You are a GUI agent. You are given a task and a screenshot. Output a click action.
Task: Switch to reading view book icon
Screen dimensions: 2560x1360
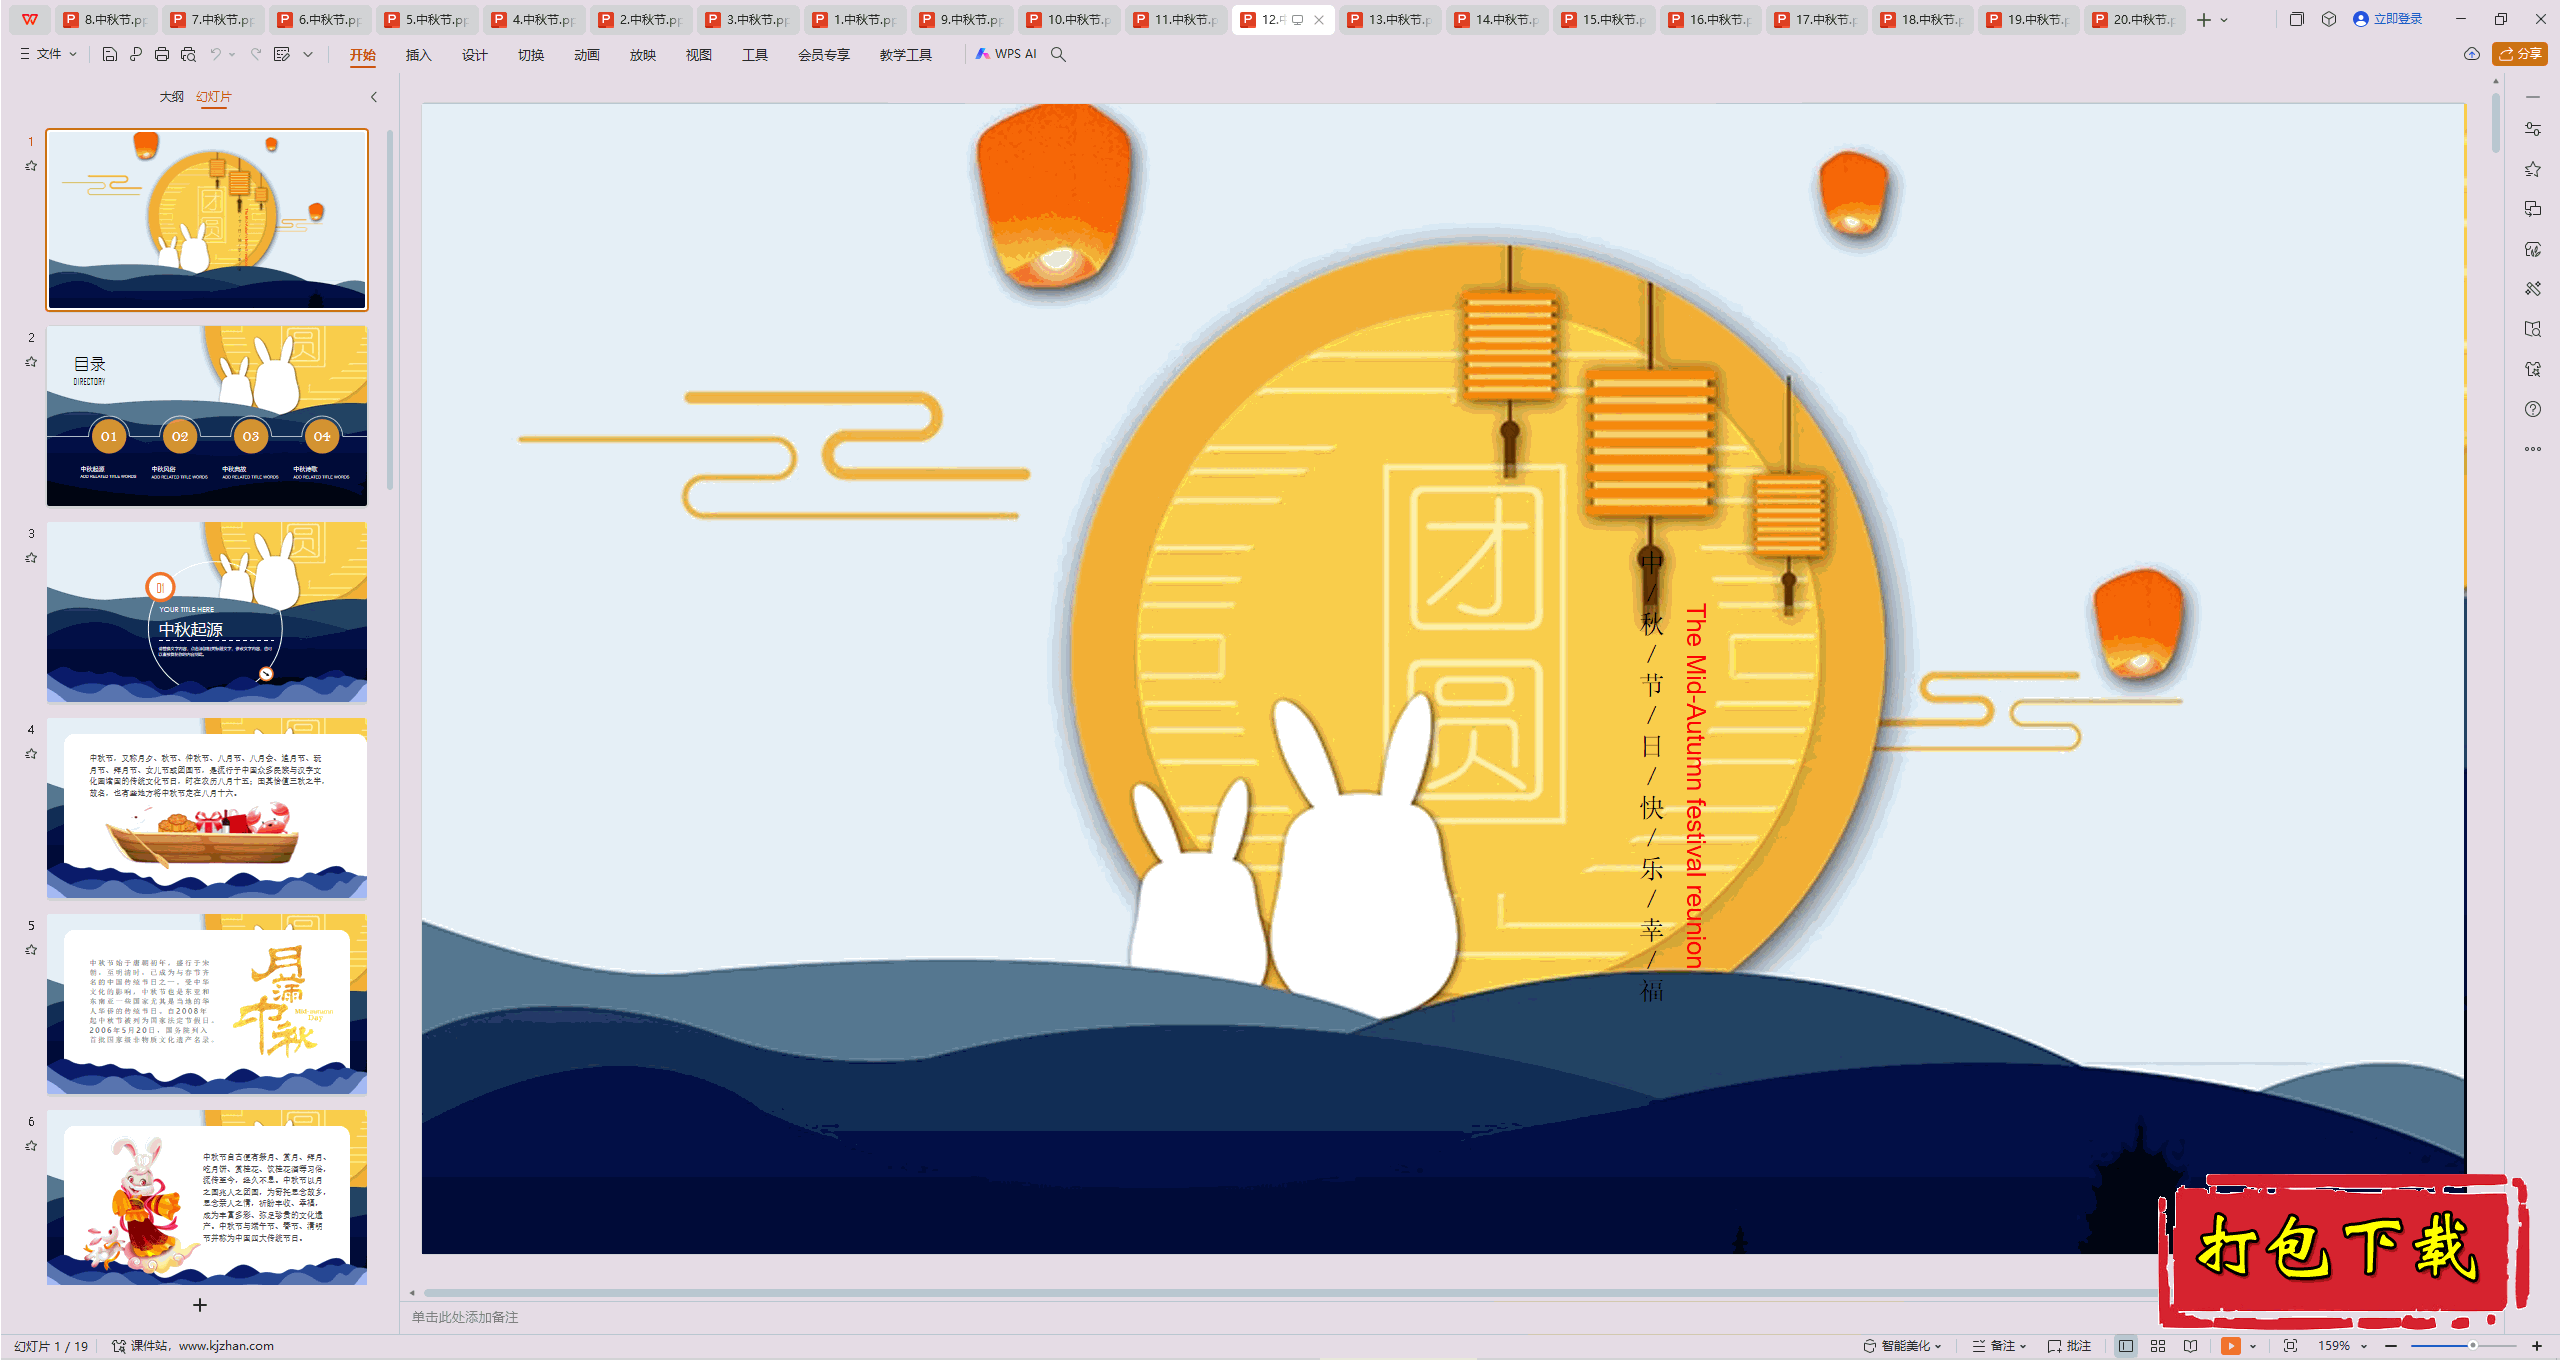tap(2191, 1346)
